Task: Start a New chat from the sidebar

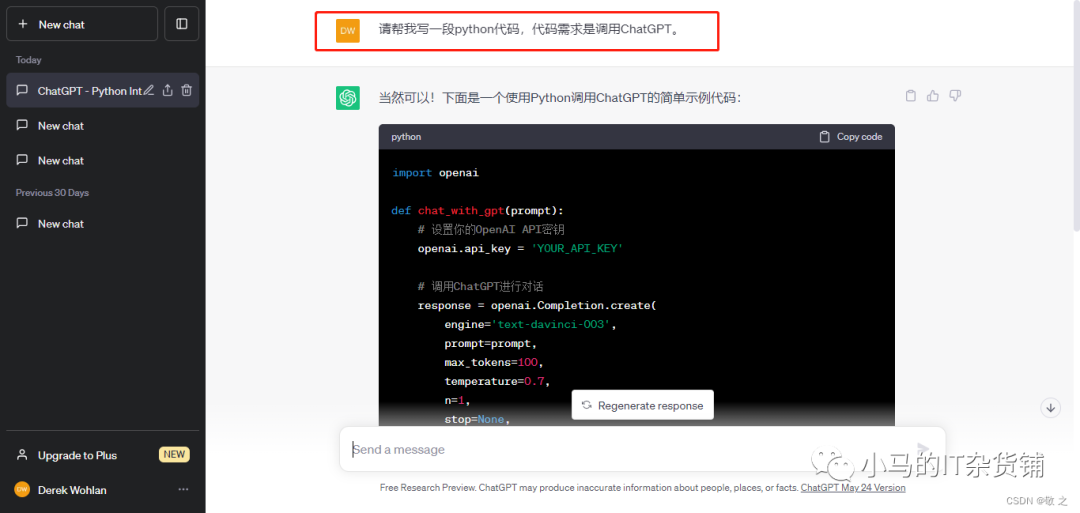Action: [82, 24]
